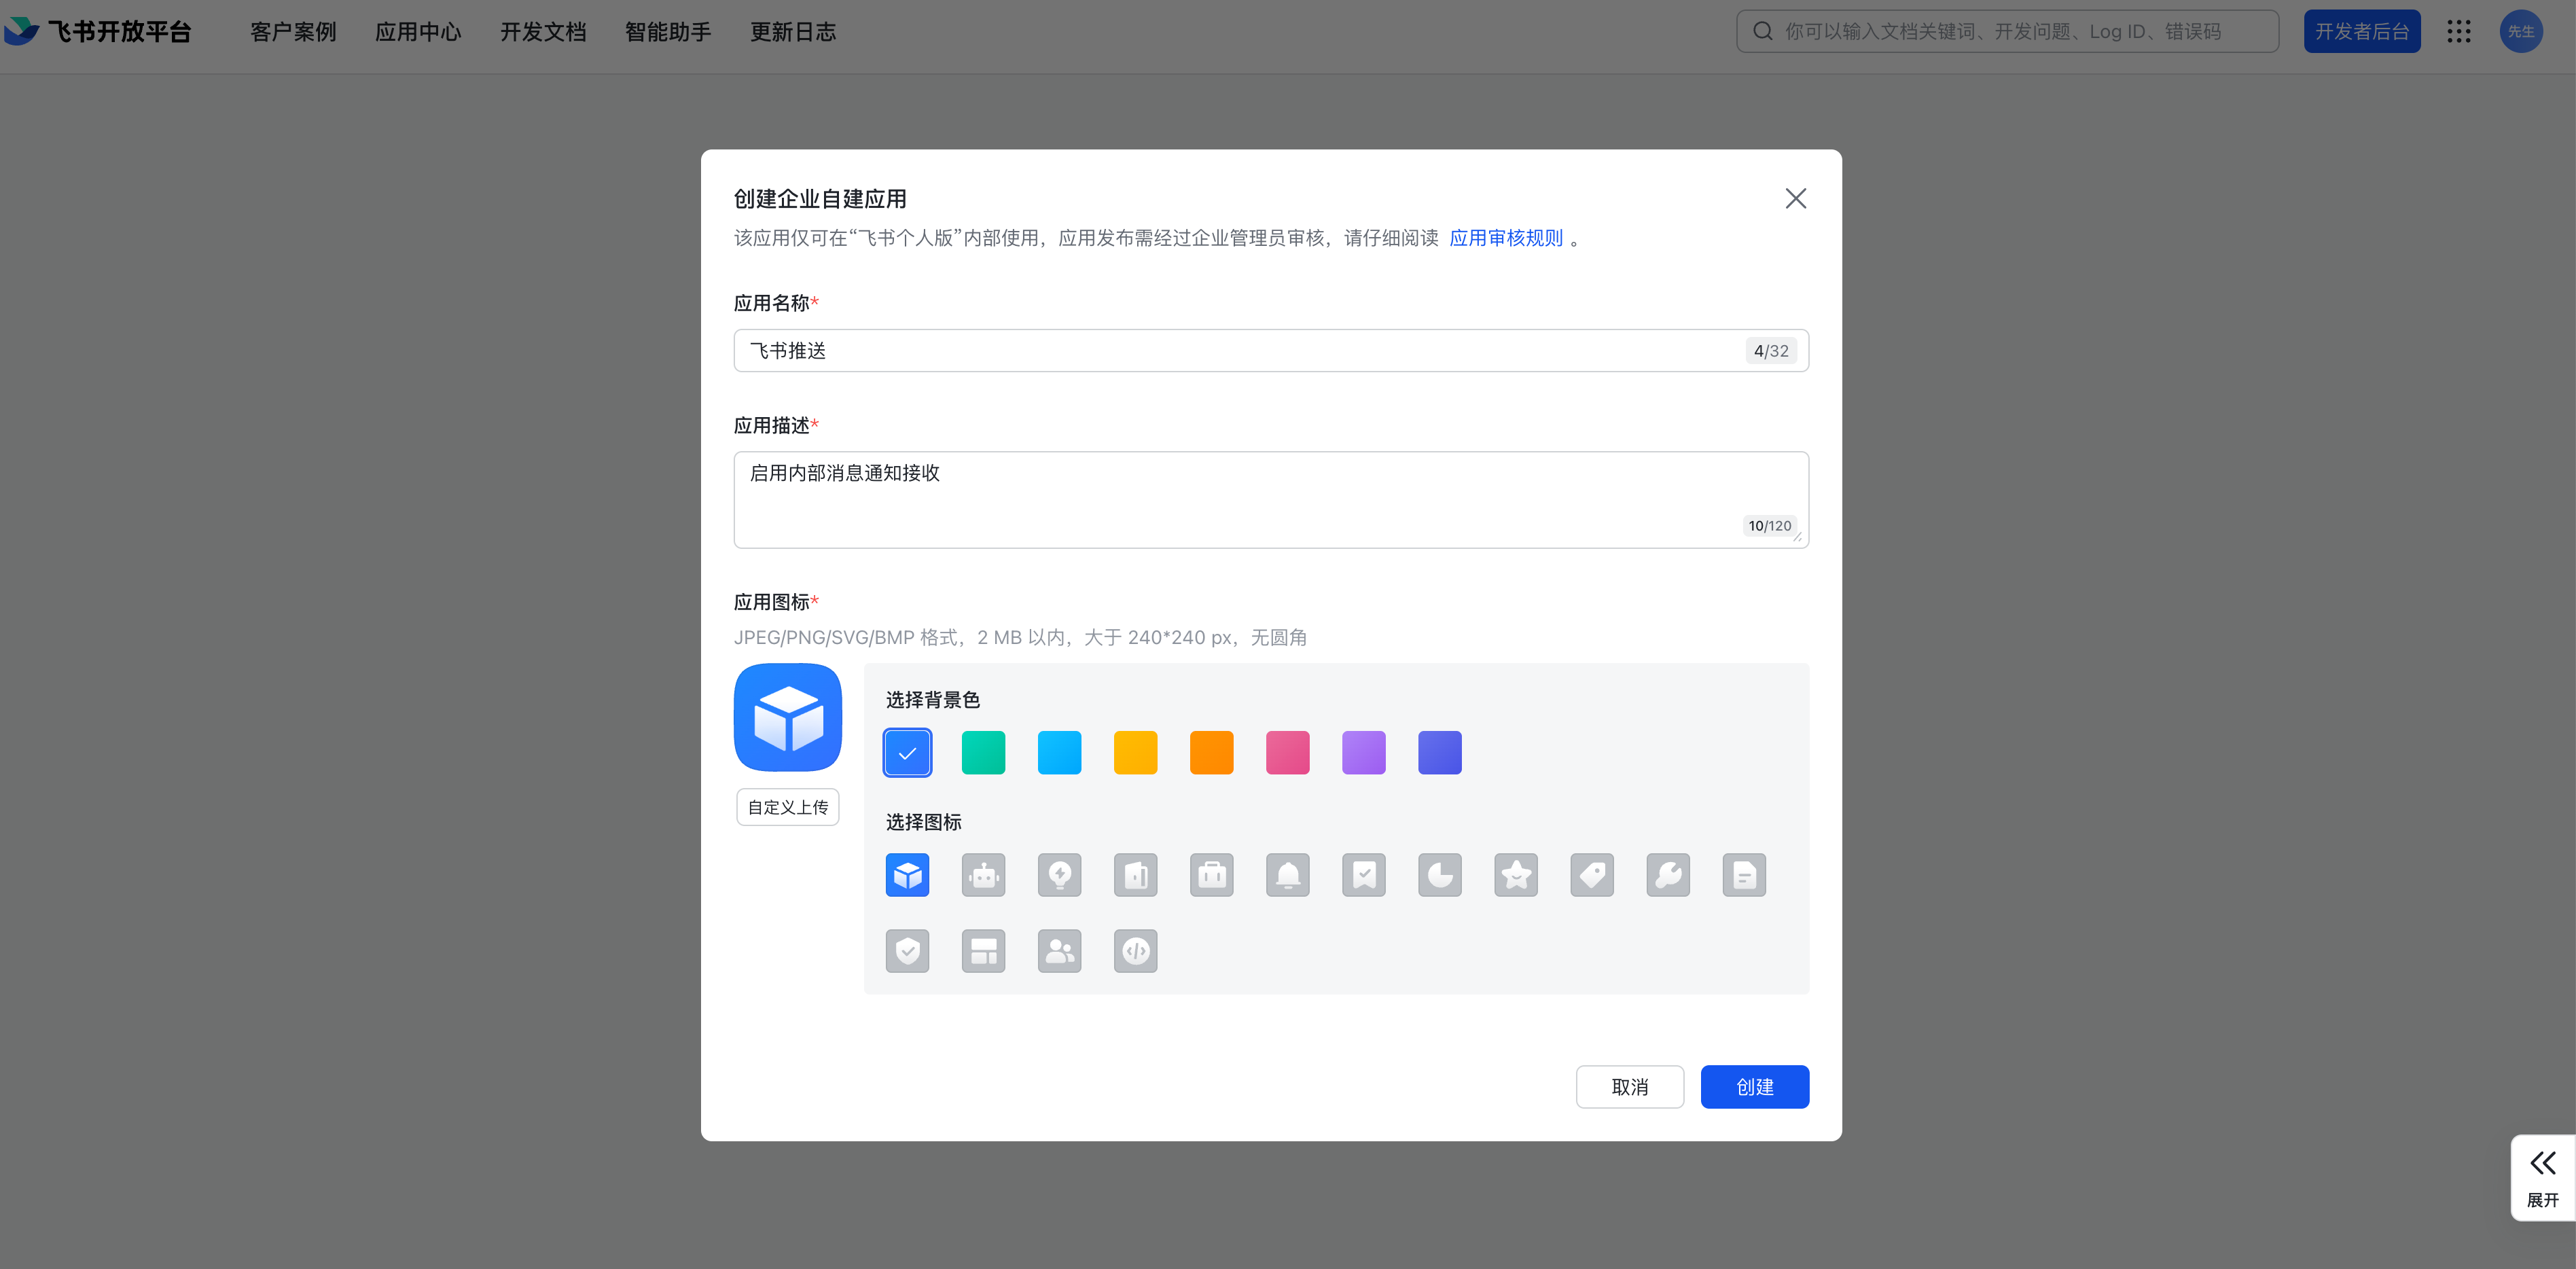Pick the wrench app icon
This screenshot has height=1269, width=2576.
tap(1668, 875)
